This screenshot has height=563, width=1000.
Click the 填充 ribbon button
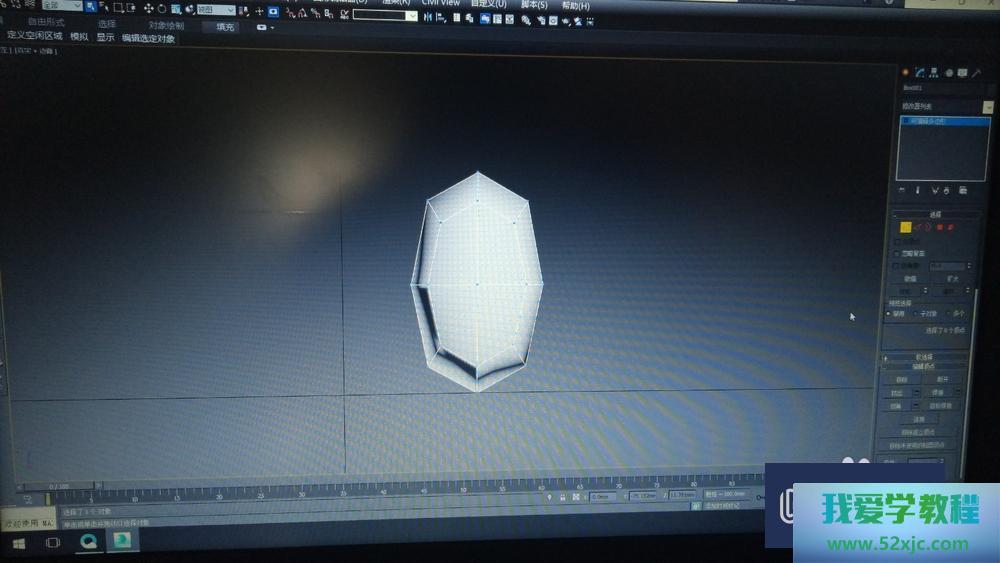(225, 27)
